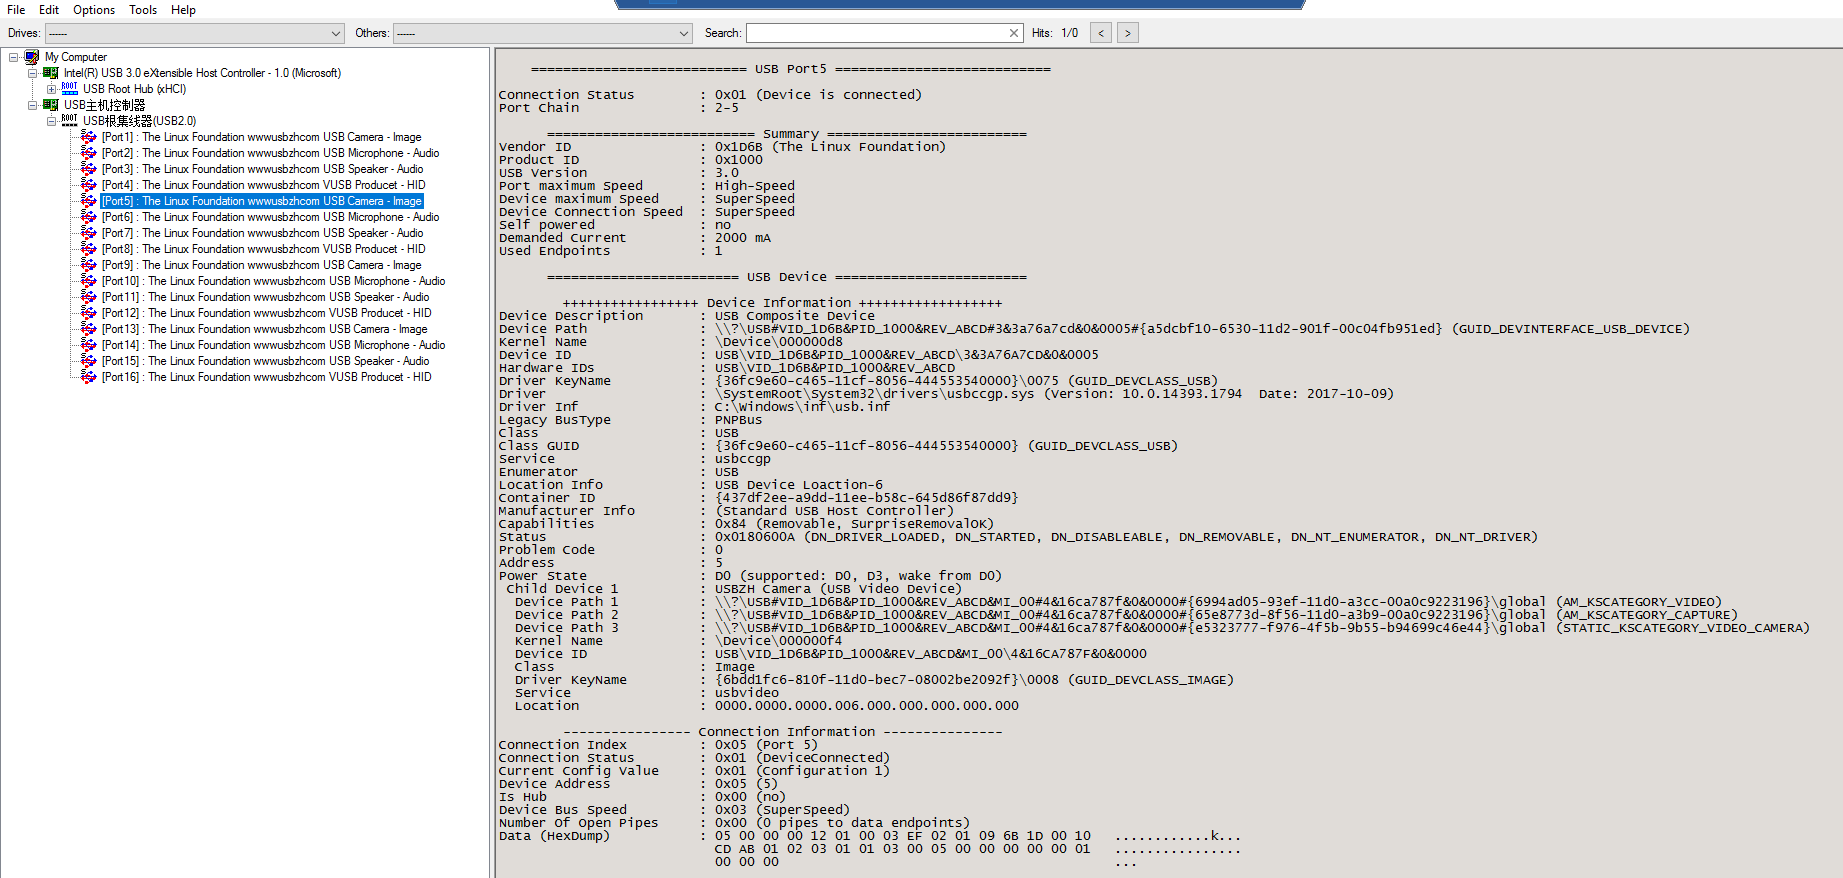Click the USB icon beside Port4 VUSB Producet
The height and width of the screenshot is (878, 1843).
point(89,185)
